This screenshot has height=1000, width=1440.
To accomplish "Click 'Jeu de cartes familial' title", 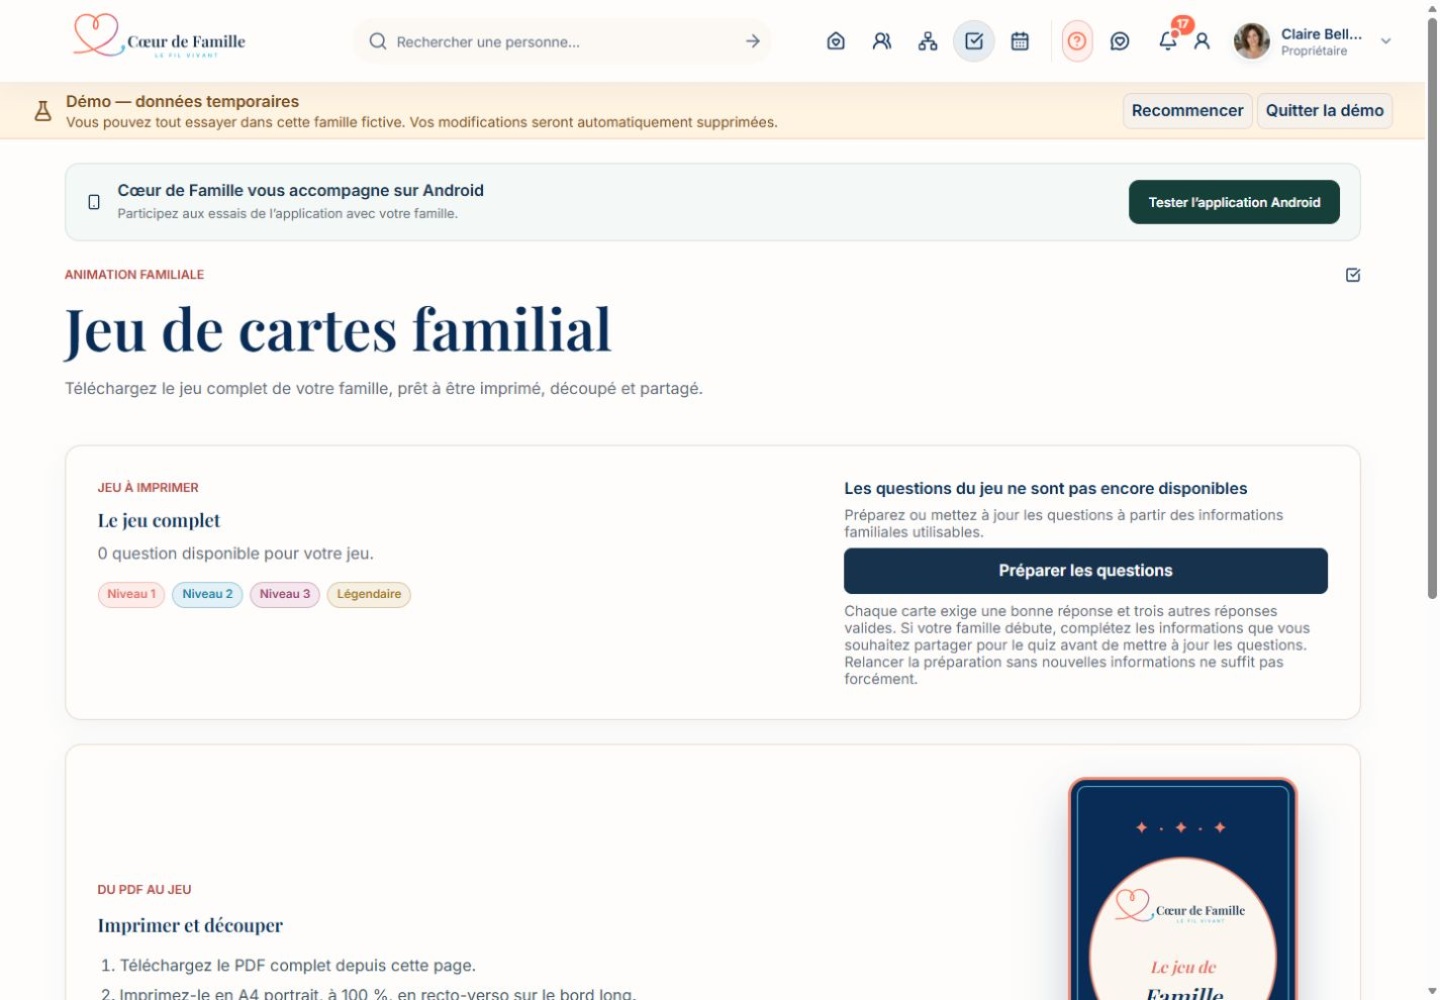I will (338, 330).
